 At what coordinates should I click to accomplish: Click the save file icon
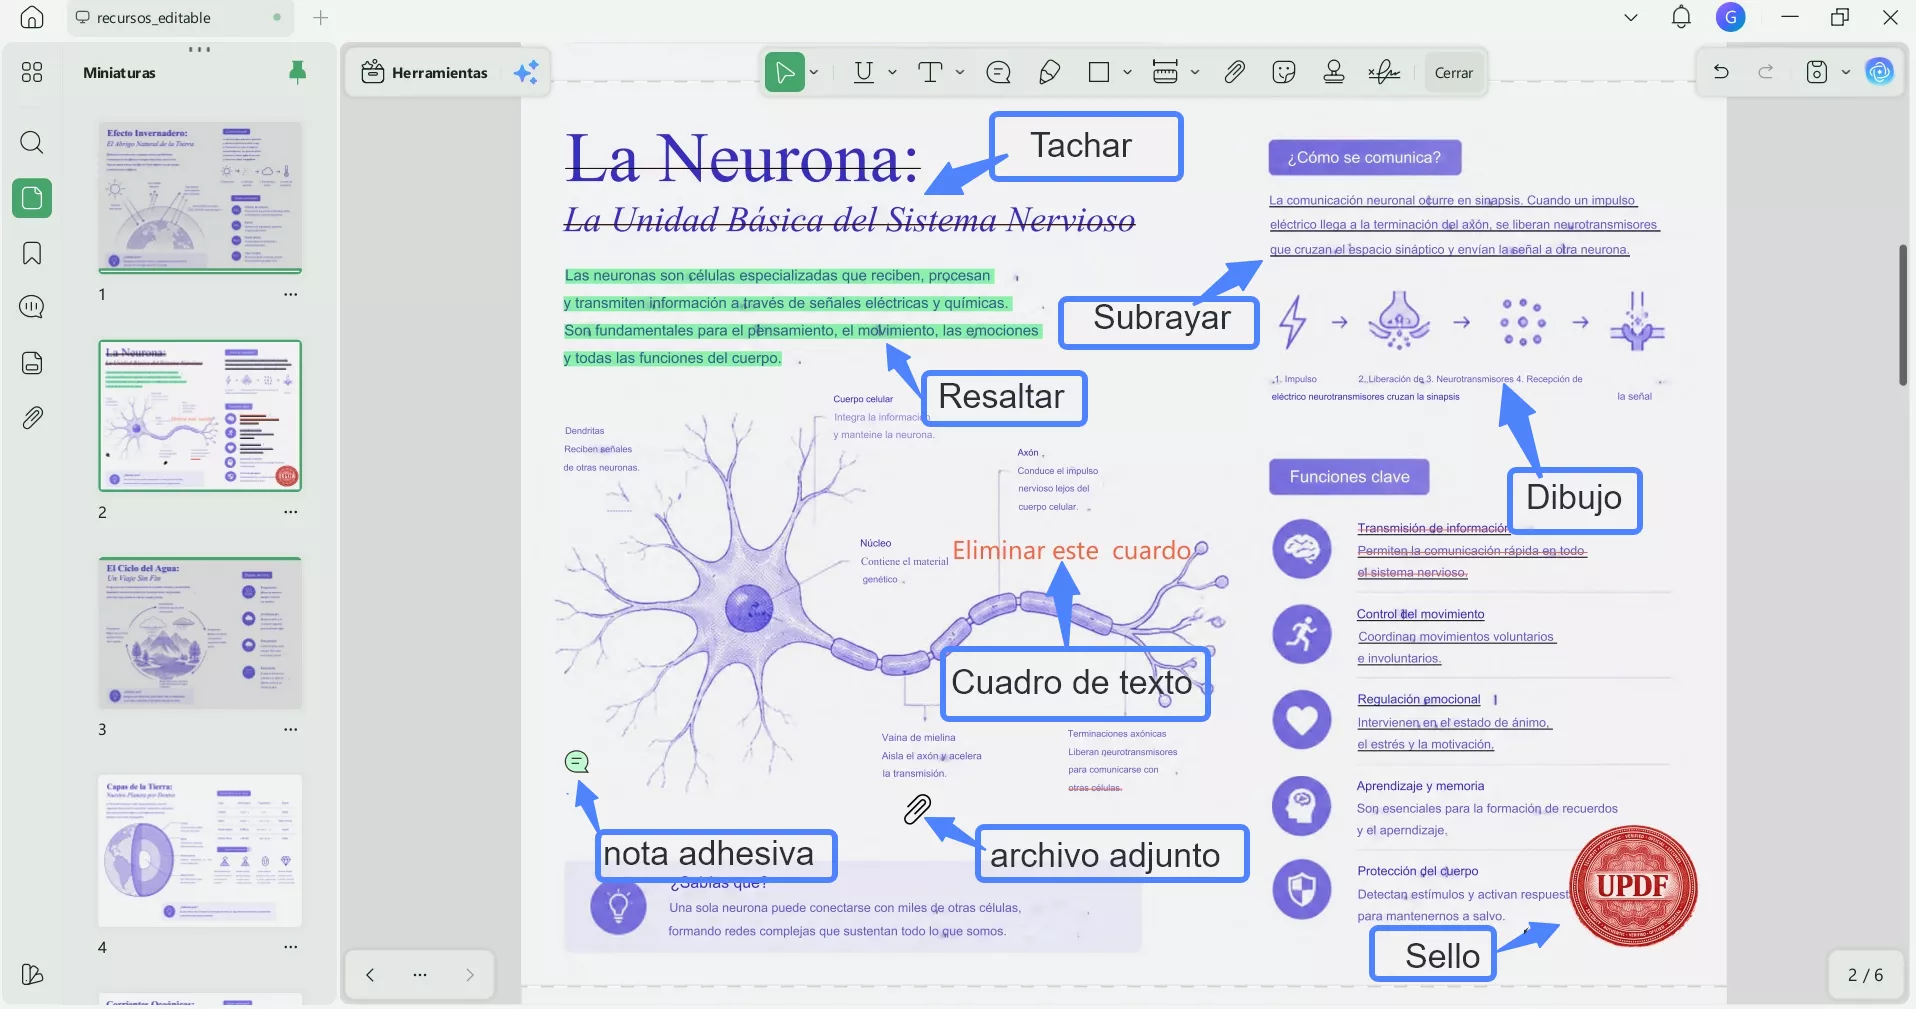[1817, 72]
